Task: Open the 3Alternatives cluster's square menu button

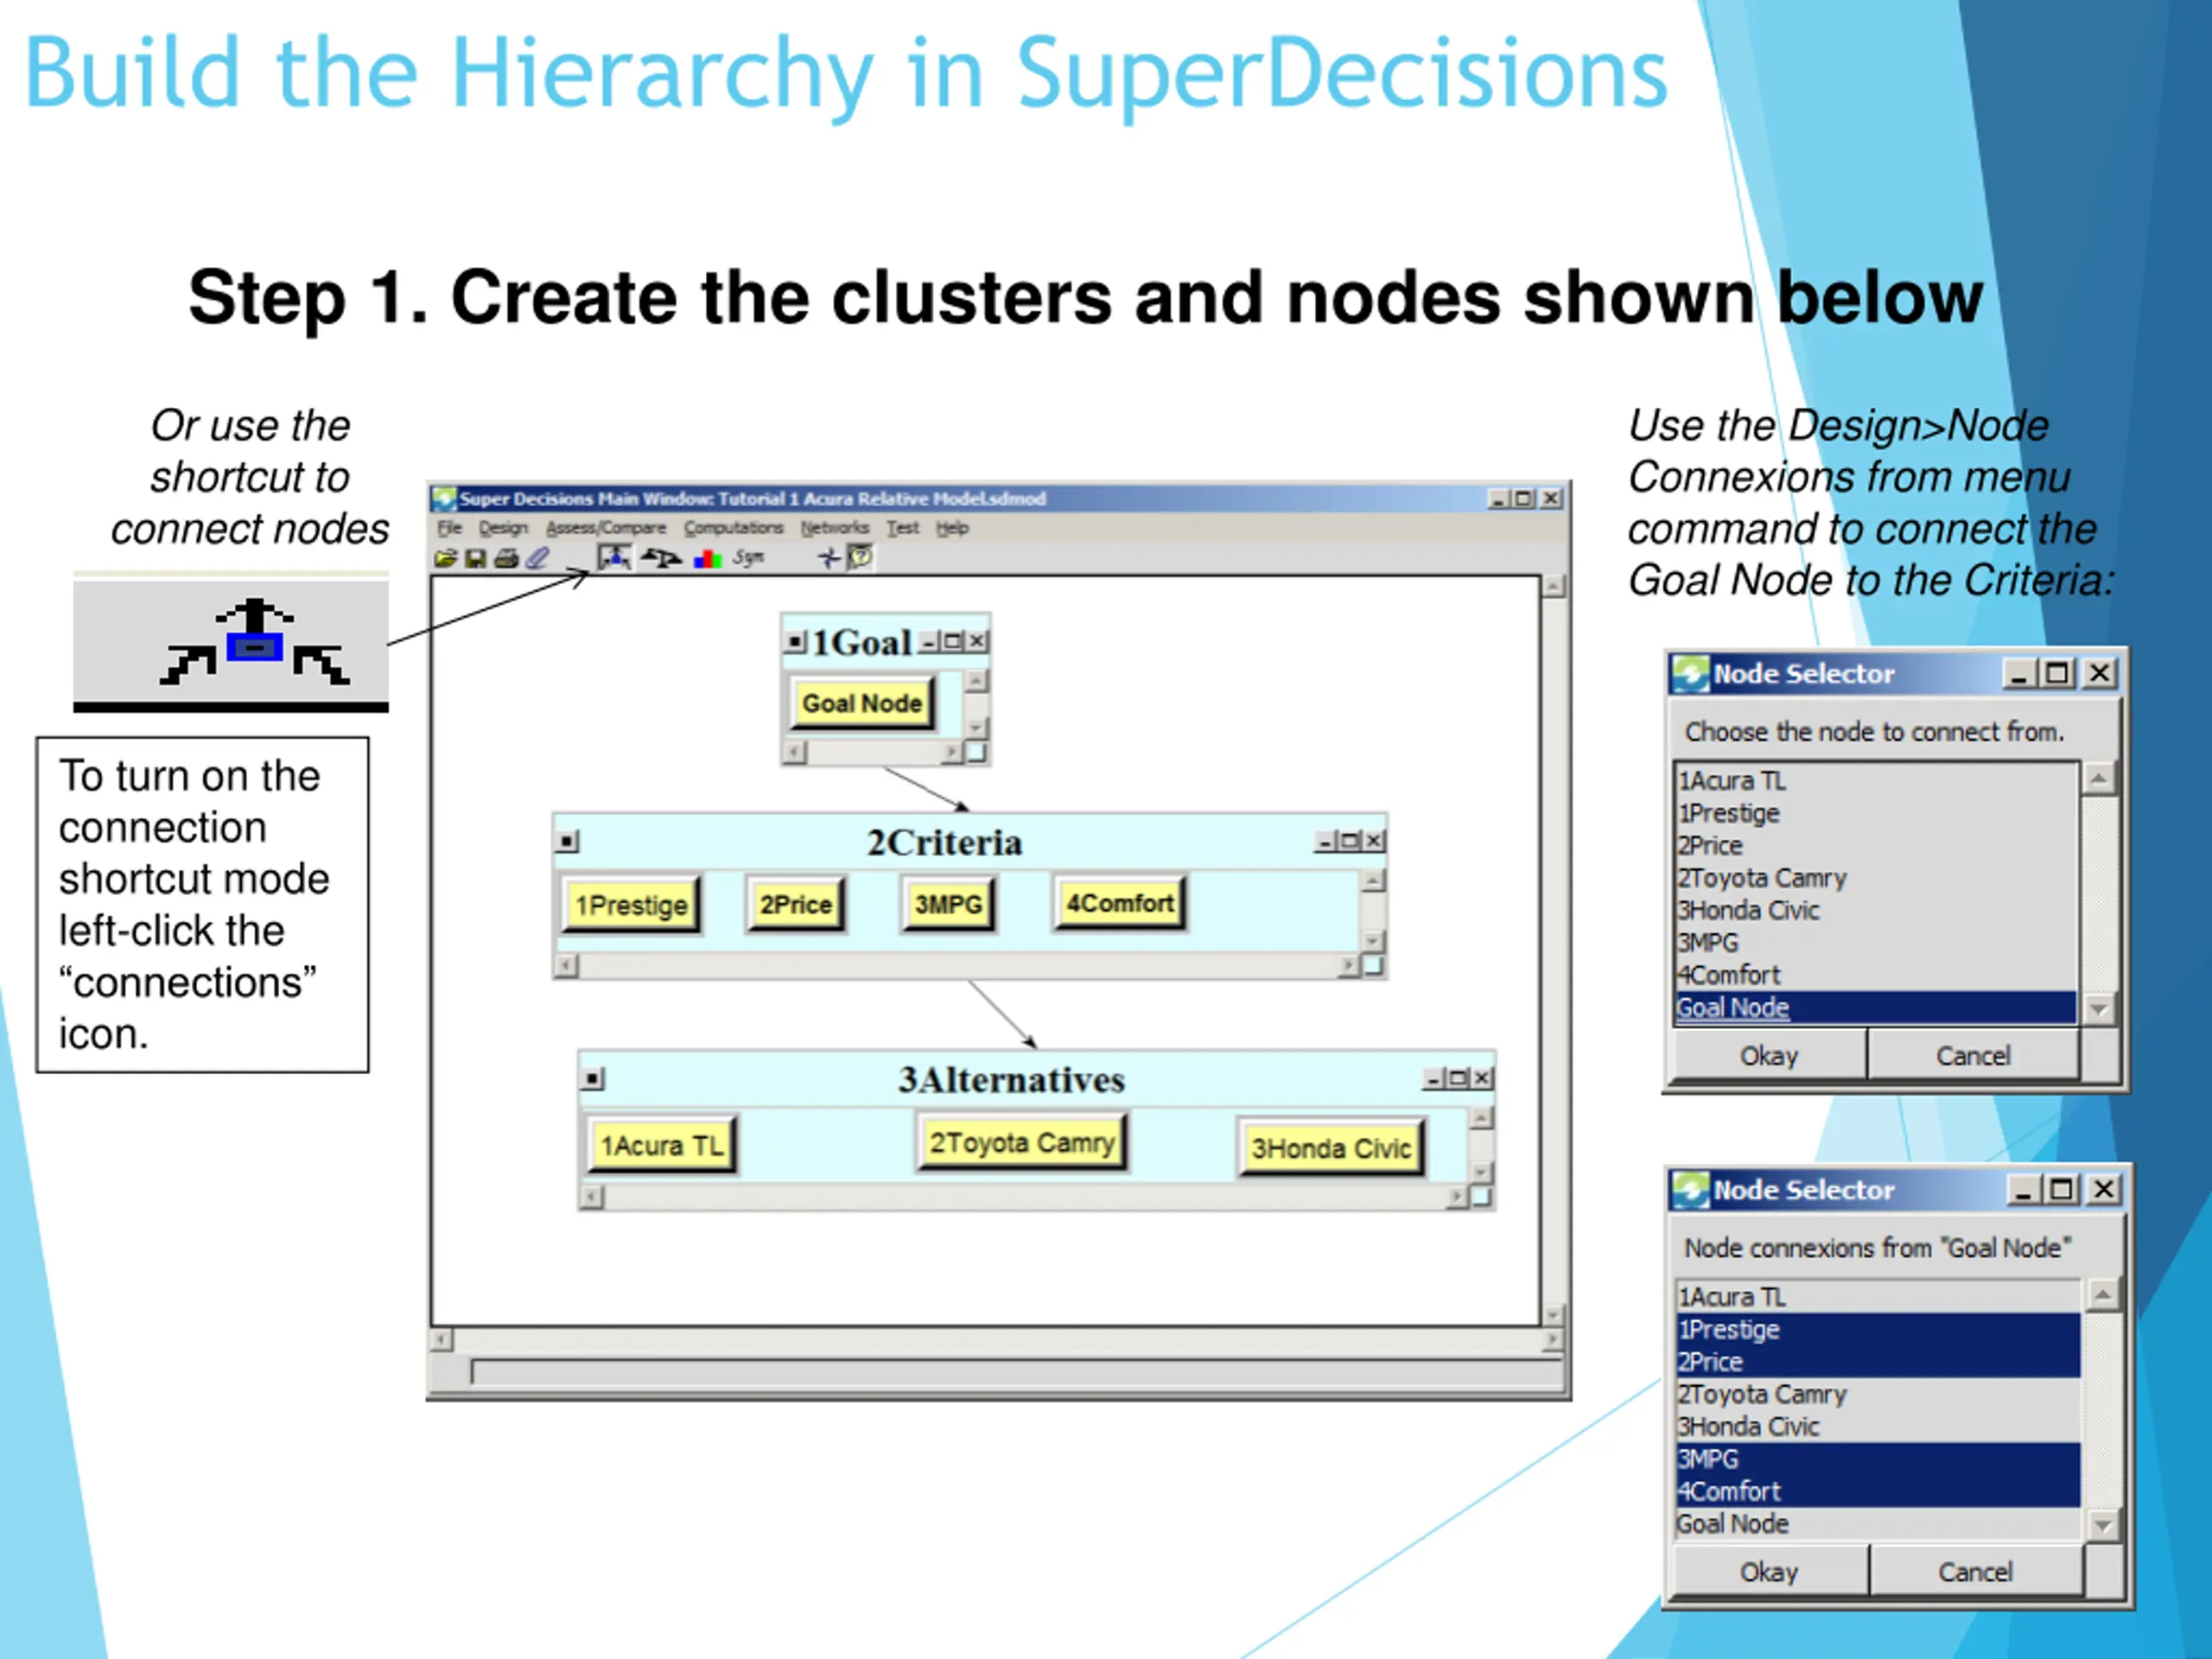Action: tap(593, 1079)
